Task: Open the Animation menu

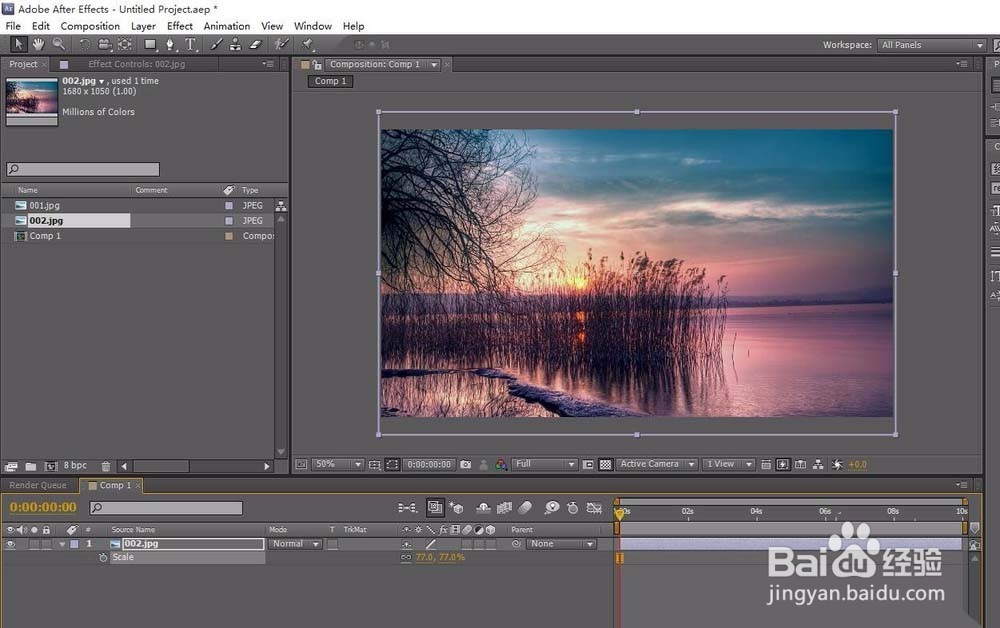Action: 227,26
